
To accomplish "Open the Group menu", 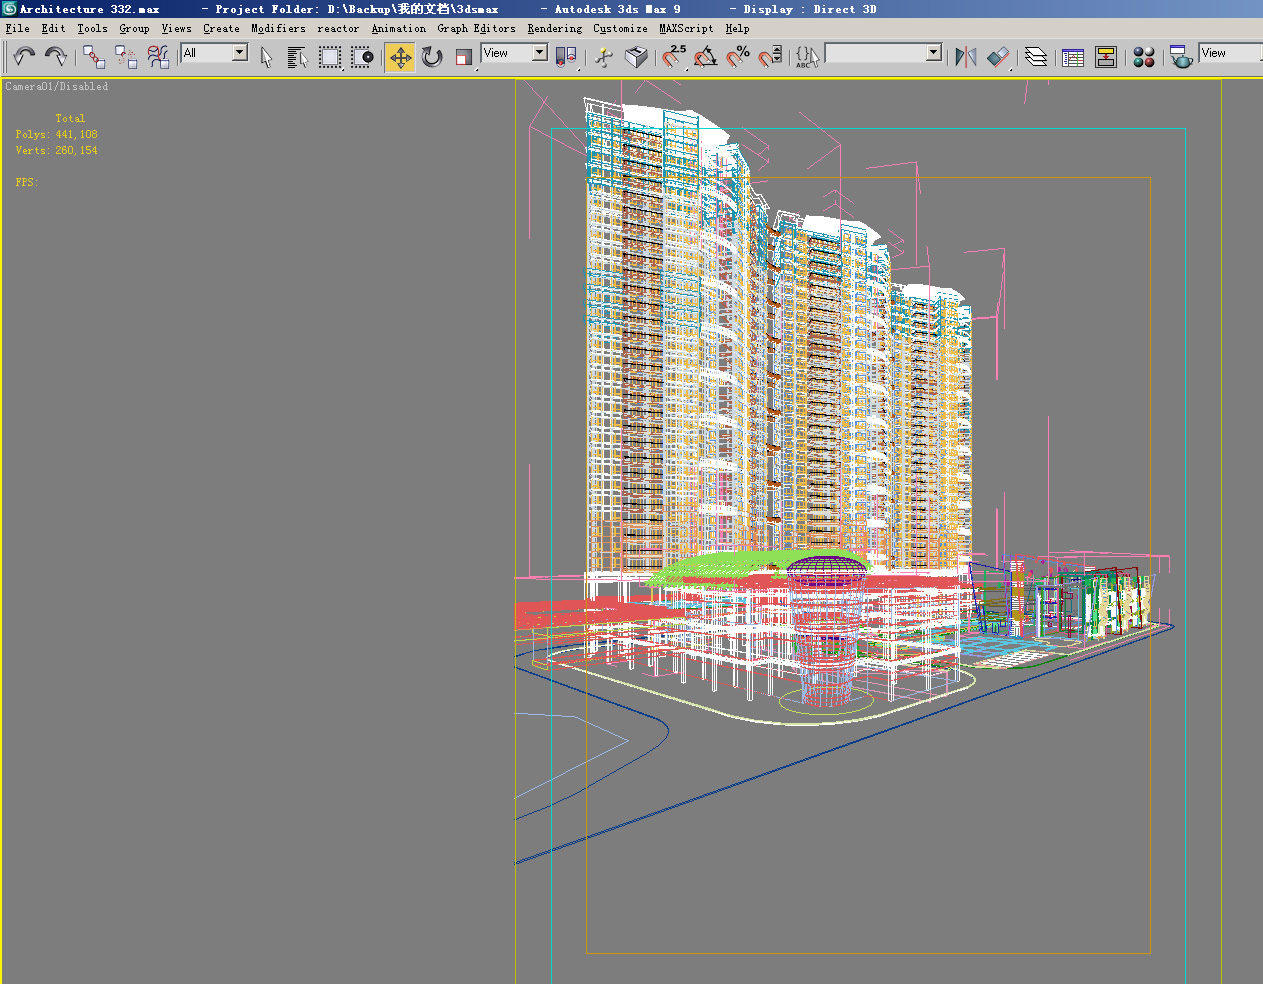I will coord(134,29).
